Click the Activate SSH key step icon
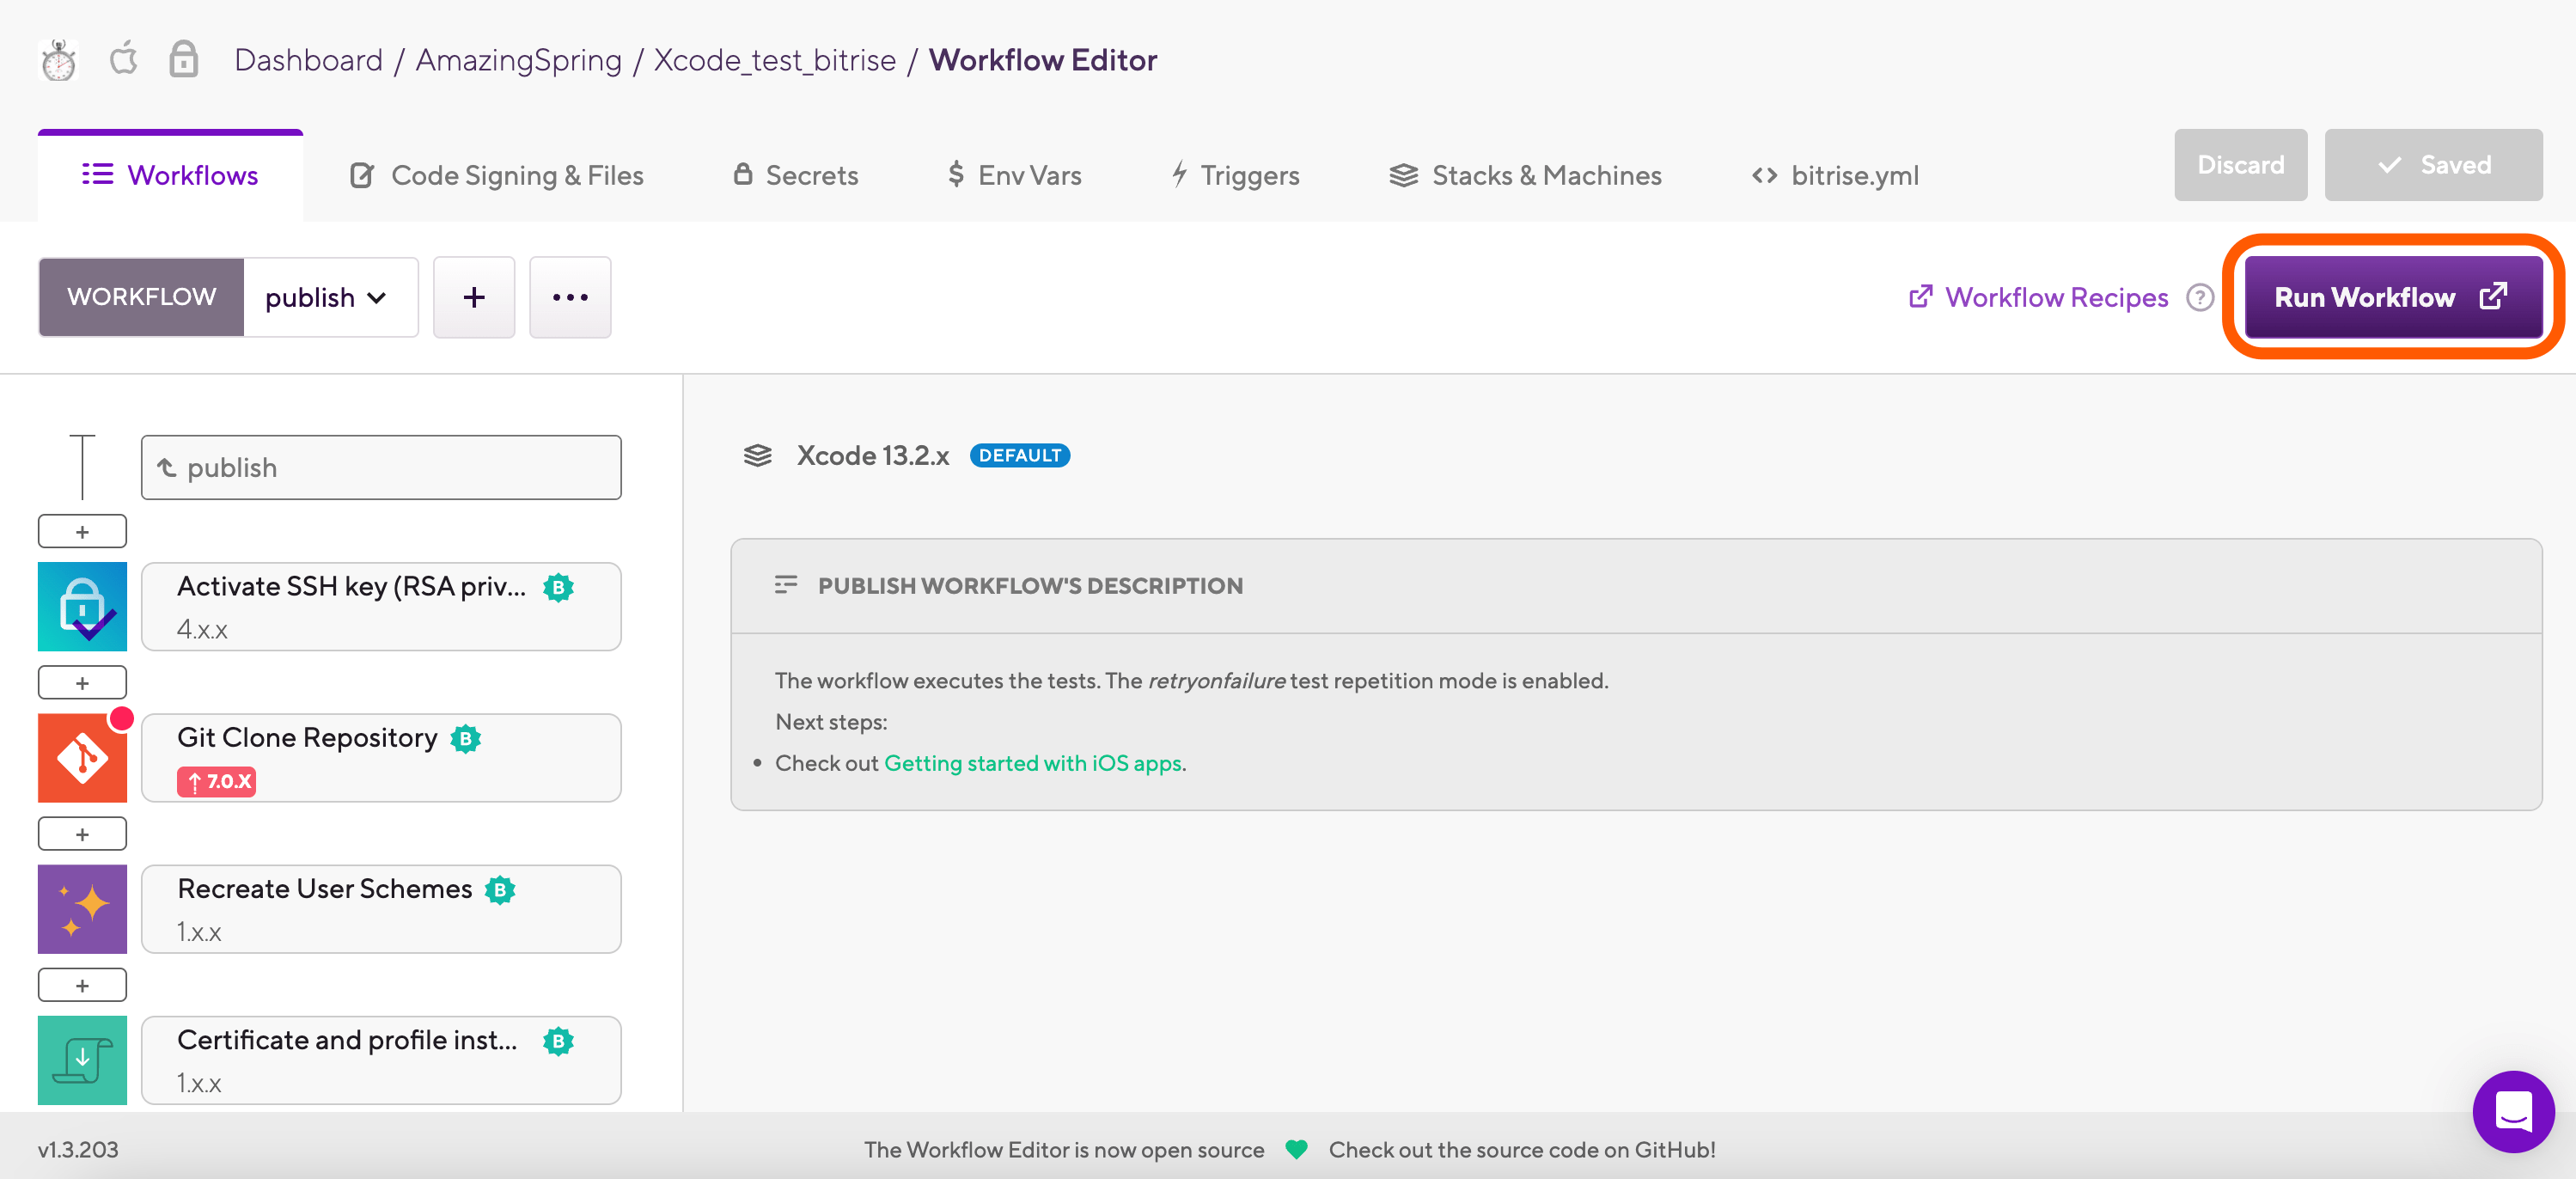The image size is (2576, 1179). point(82,606)
